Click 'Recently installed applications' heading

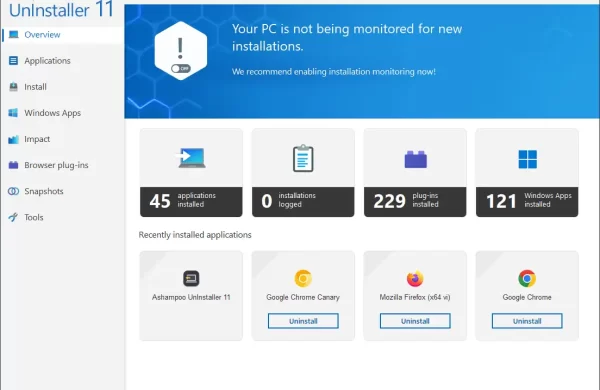tap(195, 235)
